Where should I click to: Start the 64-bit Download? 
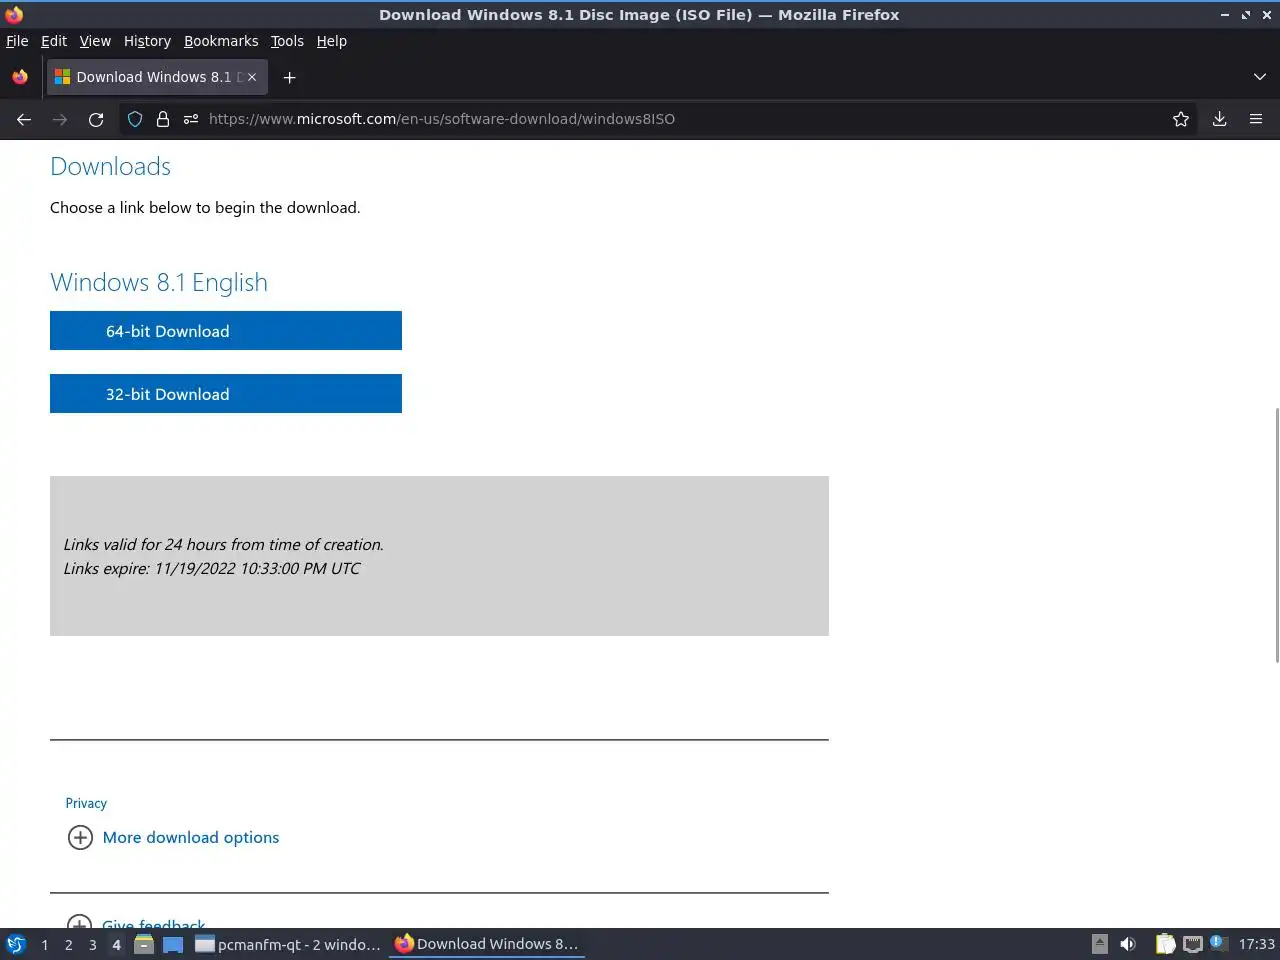[x=226, y=331]
